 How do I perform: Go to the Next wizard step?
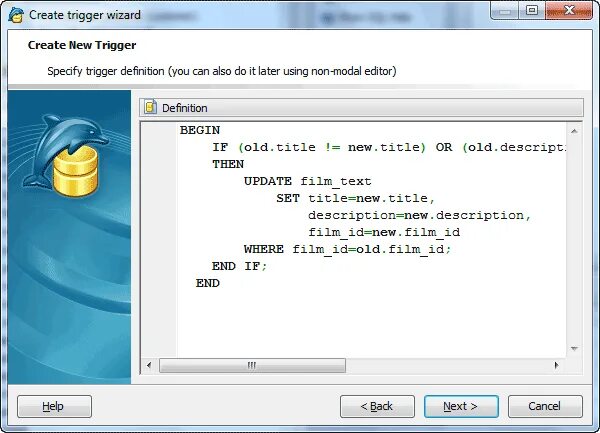pos(461,406)
